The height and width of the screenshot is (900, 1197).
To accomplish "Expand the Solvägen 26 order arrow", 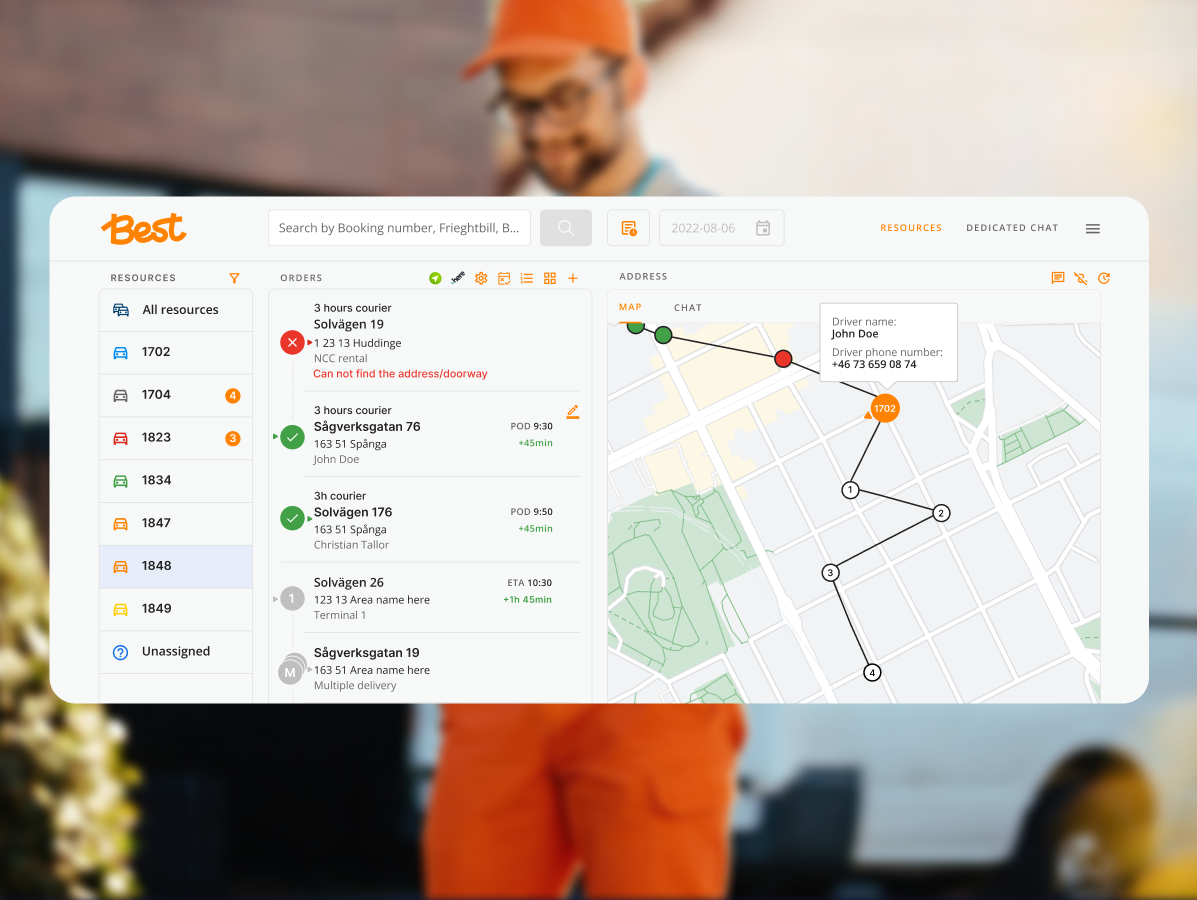I will (276, 599).
